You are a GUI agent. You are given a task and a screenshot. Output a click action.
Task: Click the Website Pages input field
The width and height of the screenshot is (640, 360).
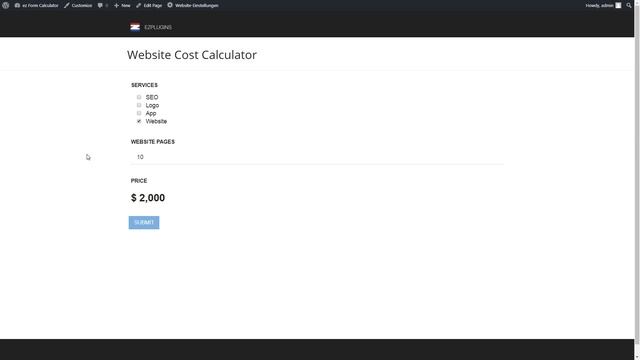[x=317, y=157]
